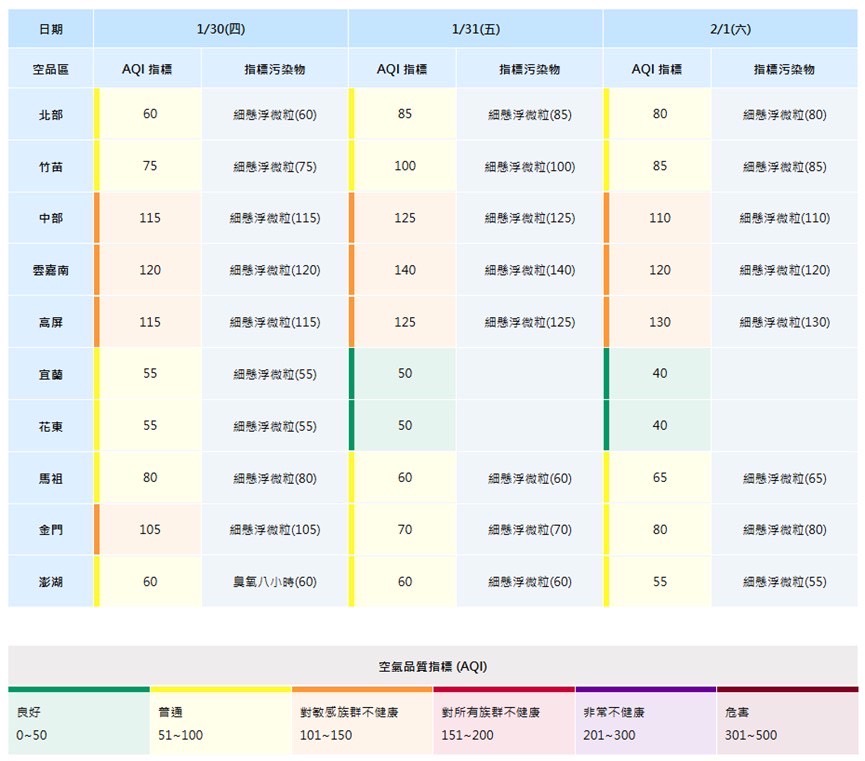Click 指標污染物 header under 1/31(五)
Screen dimensions: 865x761
point(530,69)
